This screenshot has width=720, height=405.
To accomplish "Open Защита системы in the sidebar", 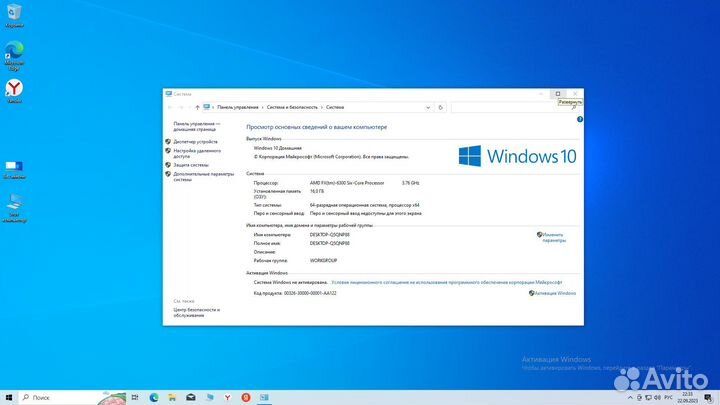I will tap(191, 165).
